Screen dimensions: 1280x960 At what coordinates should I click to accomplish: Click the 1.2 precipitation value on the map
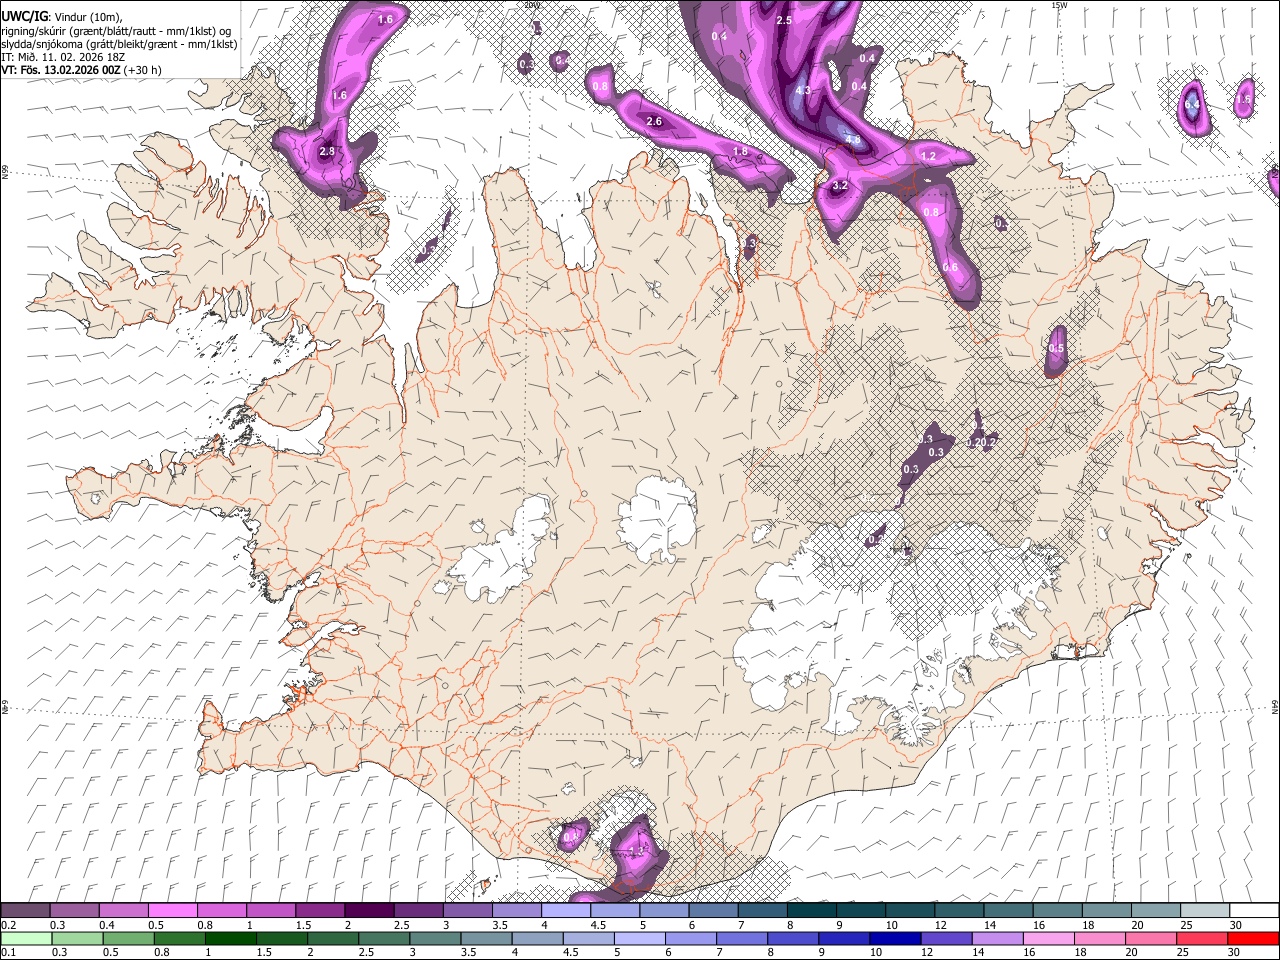pyautogui.click(x=928, y=157)
